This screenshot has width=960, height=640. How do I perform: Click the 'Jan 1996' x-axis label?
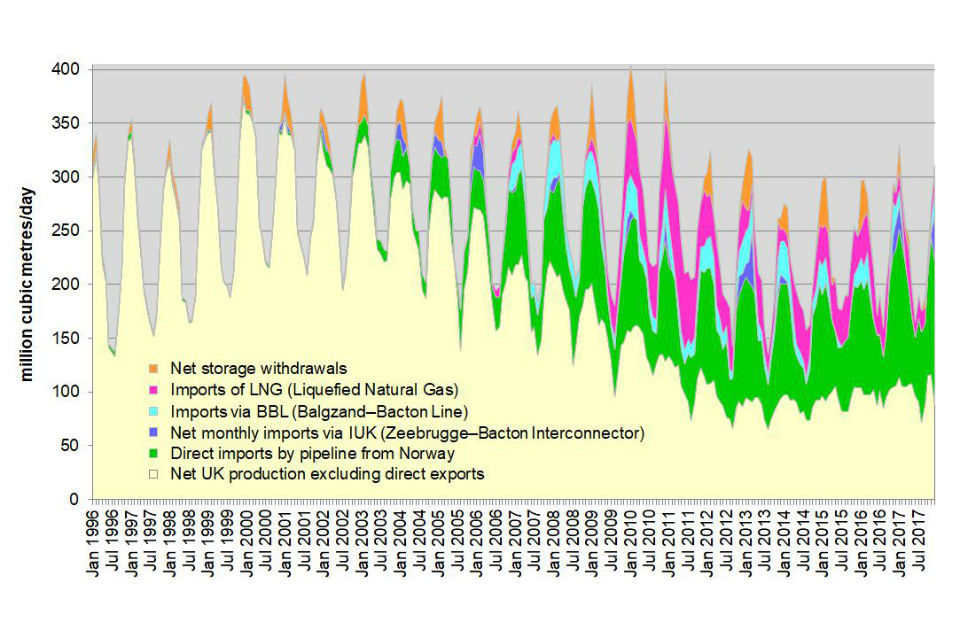(94, 542)
